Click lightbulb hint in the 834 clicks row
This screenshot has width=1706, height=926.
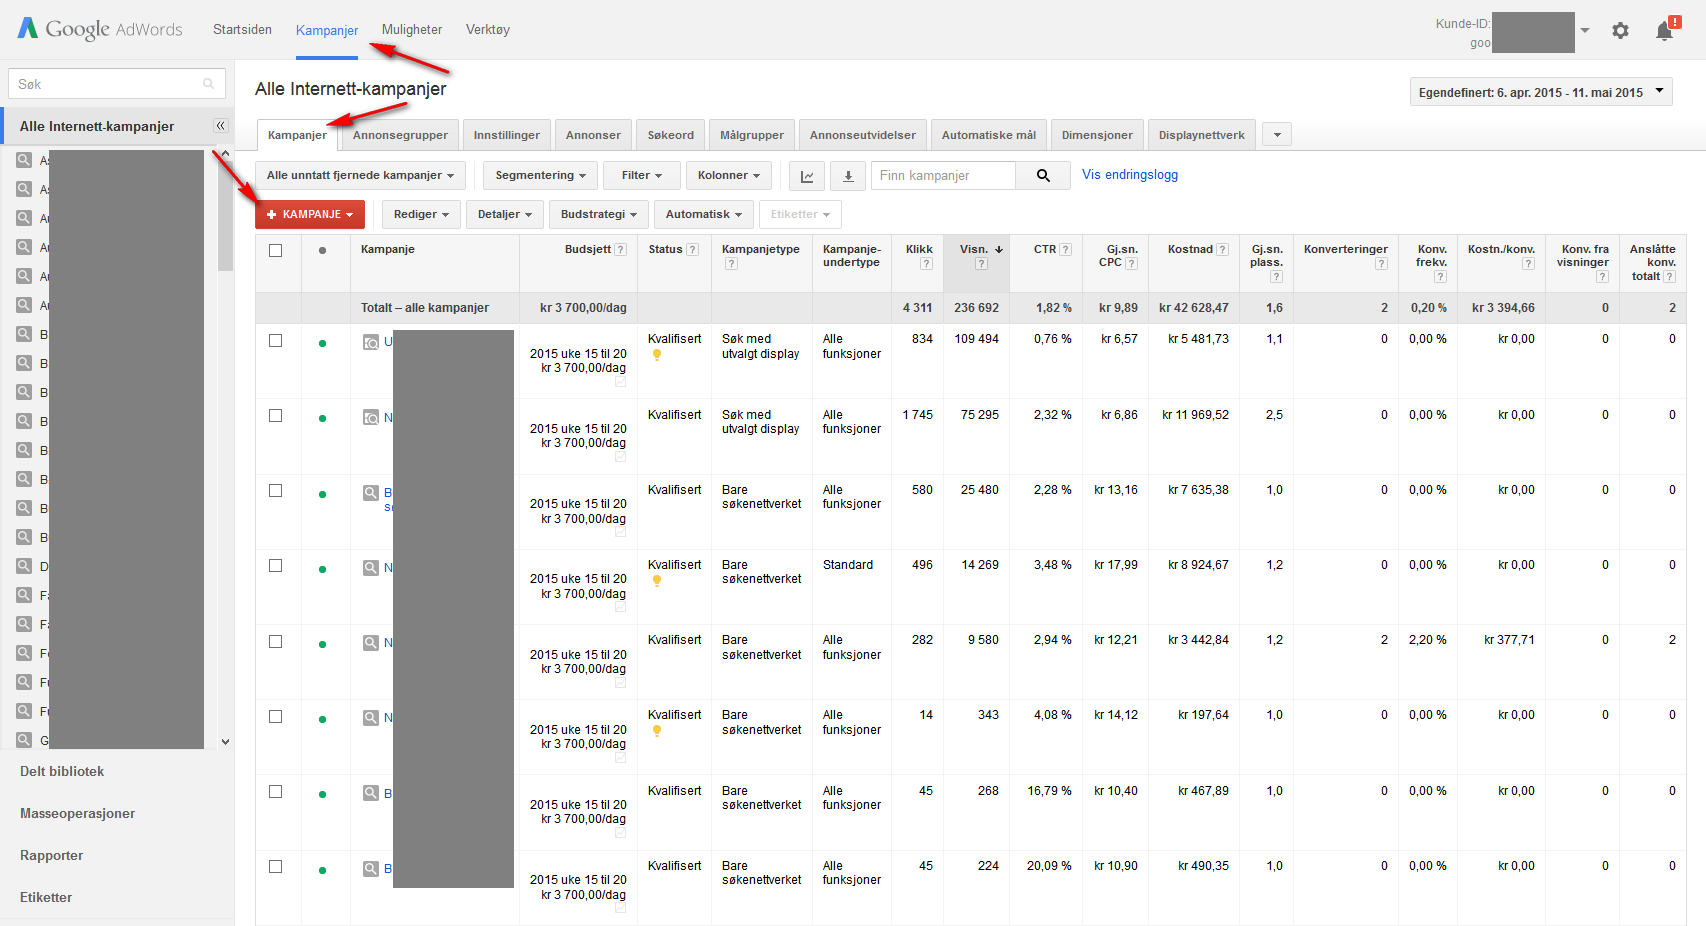(x=657, y=355)
